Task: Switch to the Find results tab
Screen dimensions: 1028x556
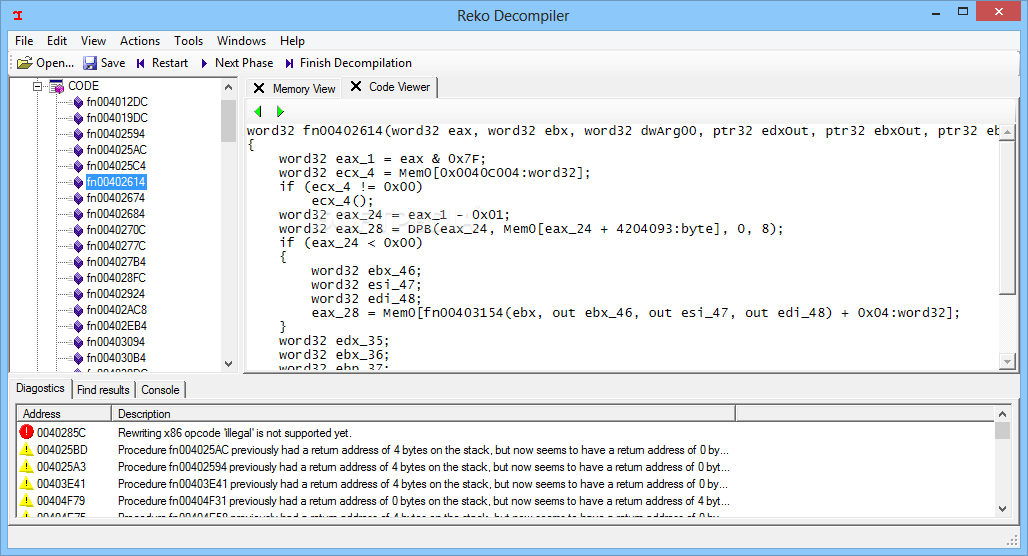Action: pos(103,389)
